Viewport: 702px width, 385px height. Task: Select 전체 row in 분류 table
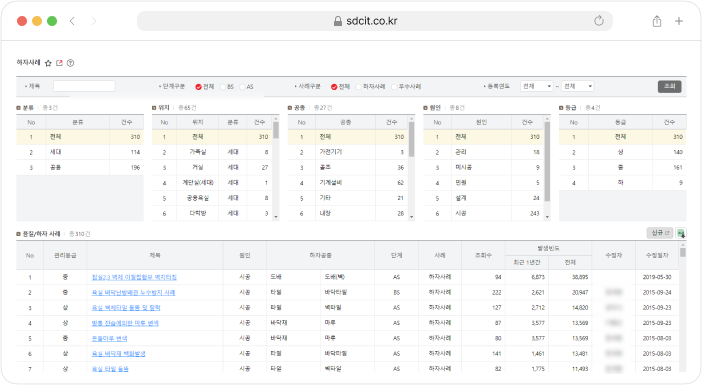[x=80, y=137]
